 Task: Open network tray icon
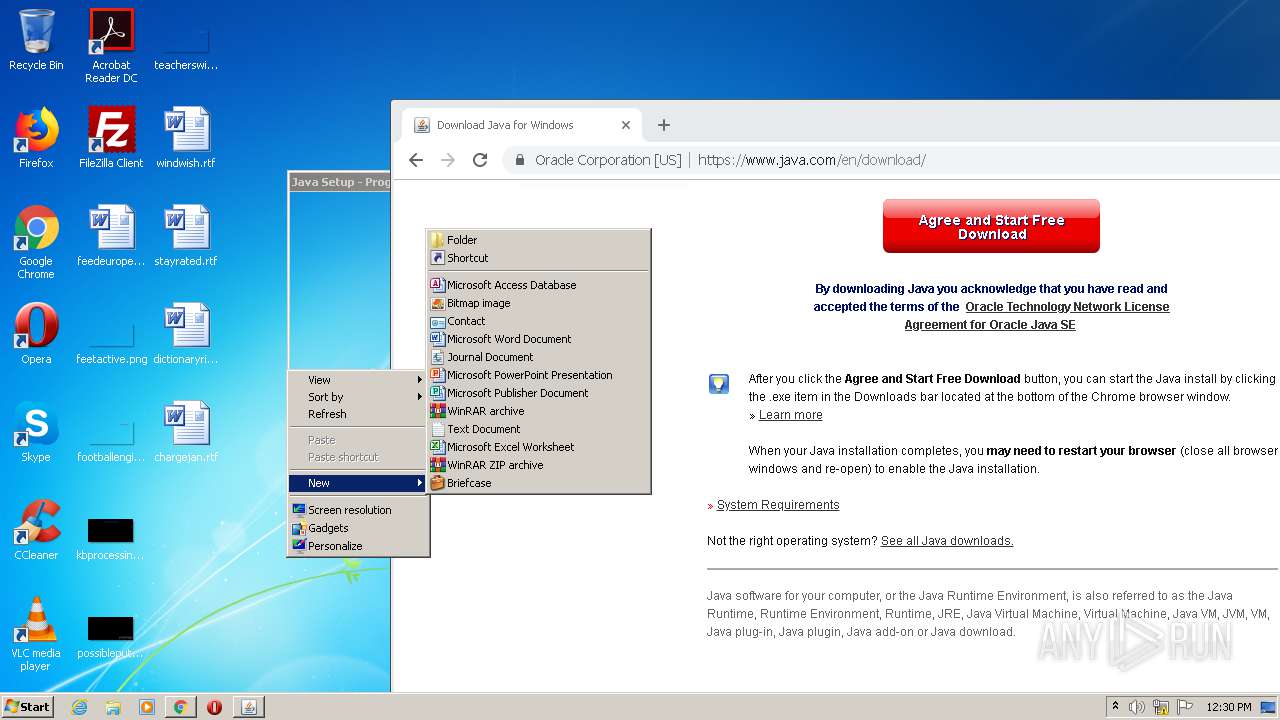coord(1161,707)
